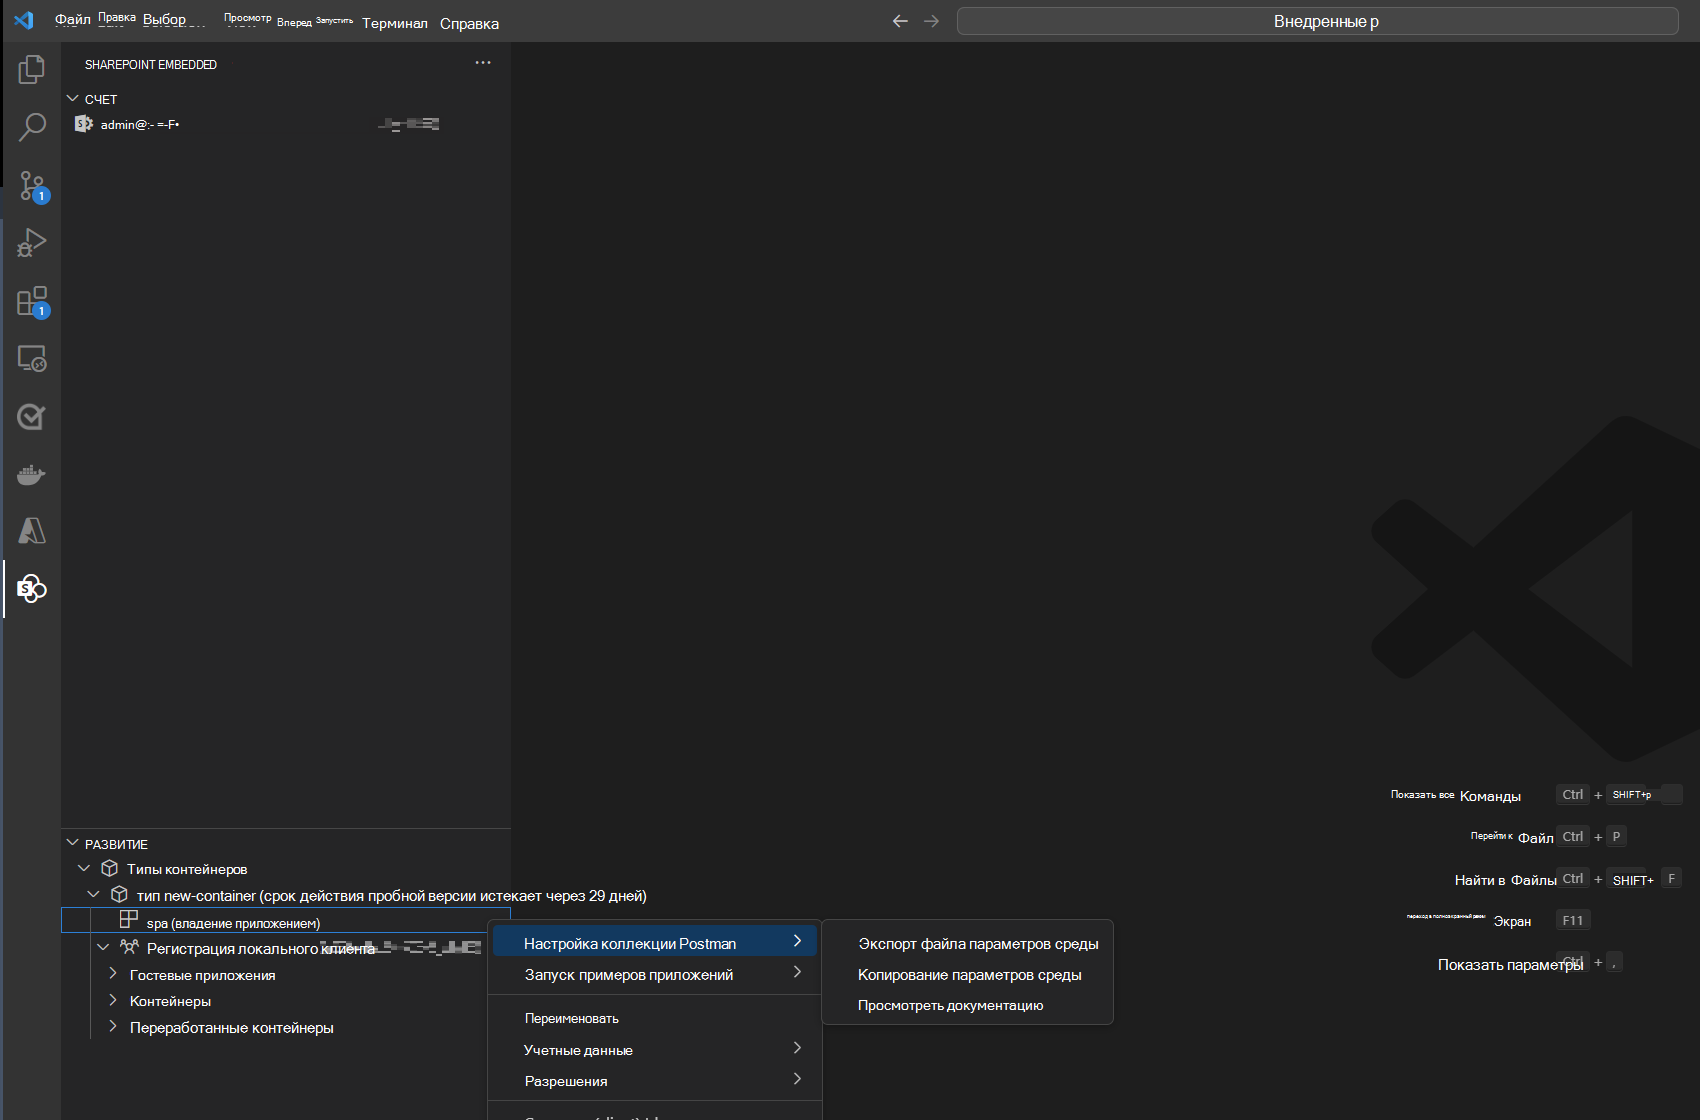The image size is (1700, 1120).
Task: Open the Testing checkmark icon
Action: (x=32, y=416)
